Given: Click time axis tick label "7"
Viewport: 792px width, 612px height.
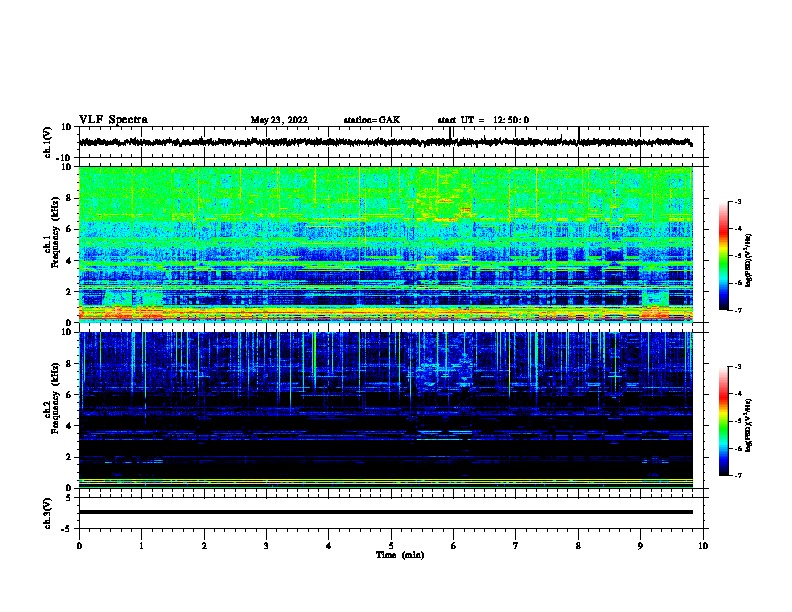Looking at the screenshot, I should [516, 546].
